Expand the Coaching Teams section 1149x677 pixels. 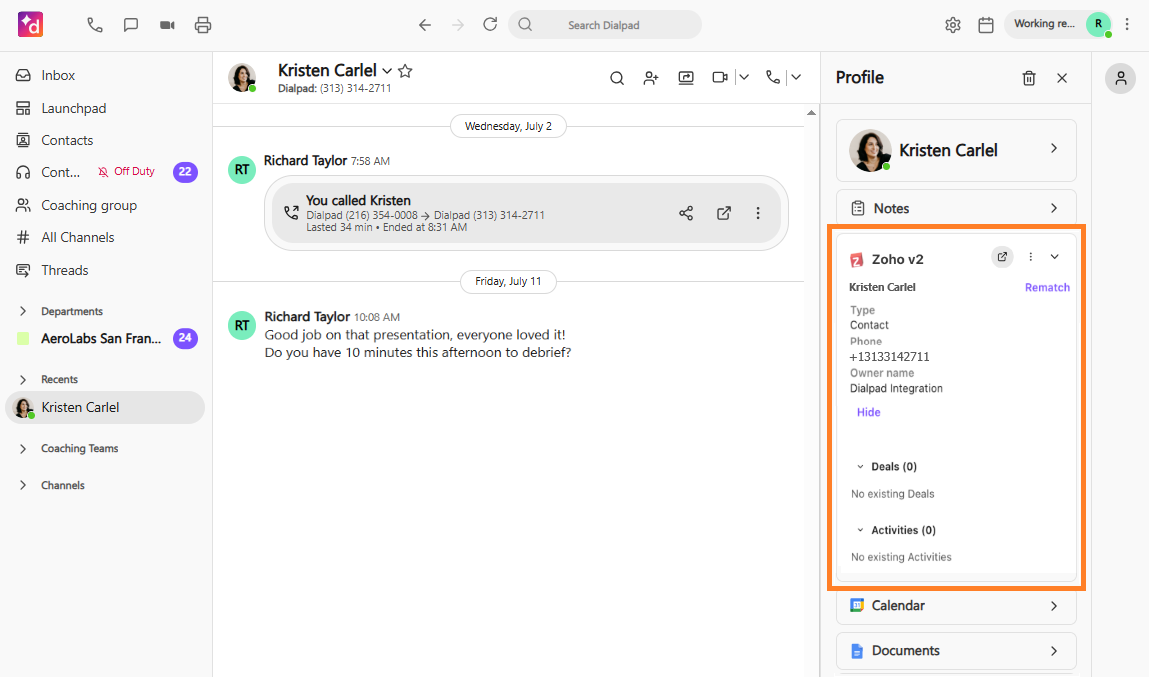coord(23,448)
